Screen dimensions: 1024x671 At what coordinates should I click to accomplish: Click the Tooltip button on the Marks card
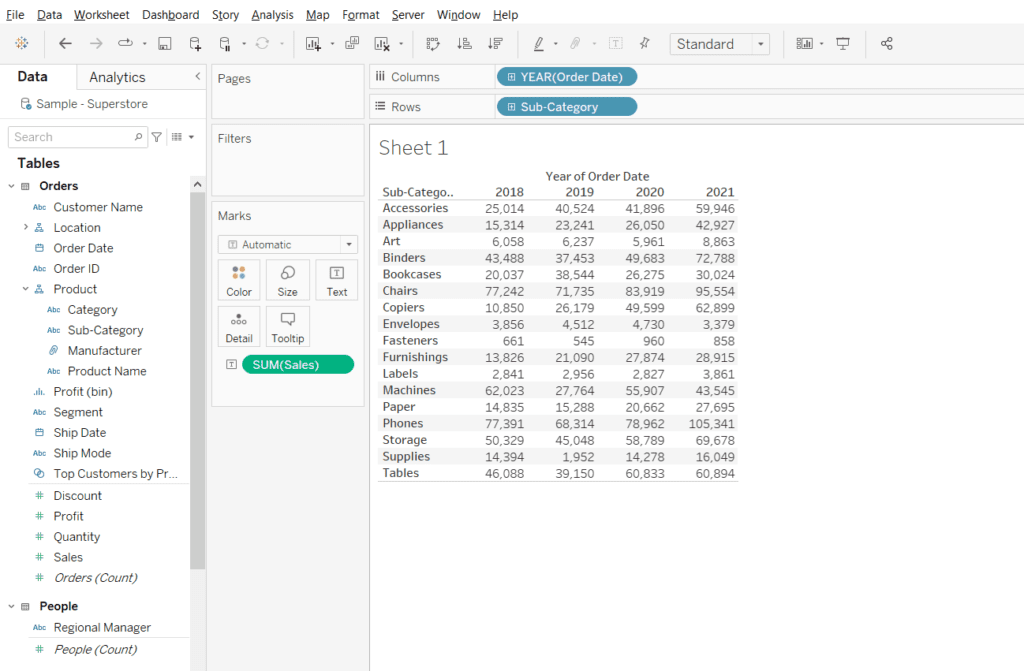coord(287,326)
